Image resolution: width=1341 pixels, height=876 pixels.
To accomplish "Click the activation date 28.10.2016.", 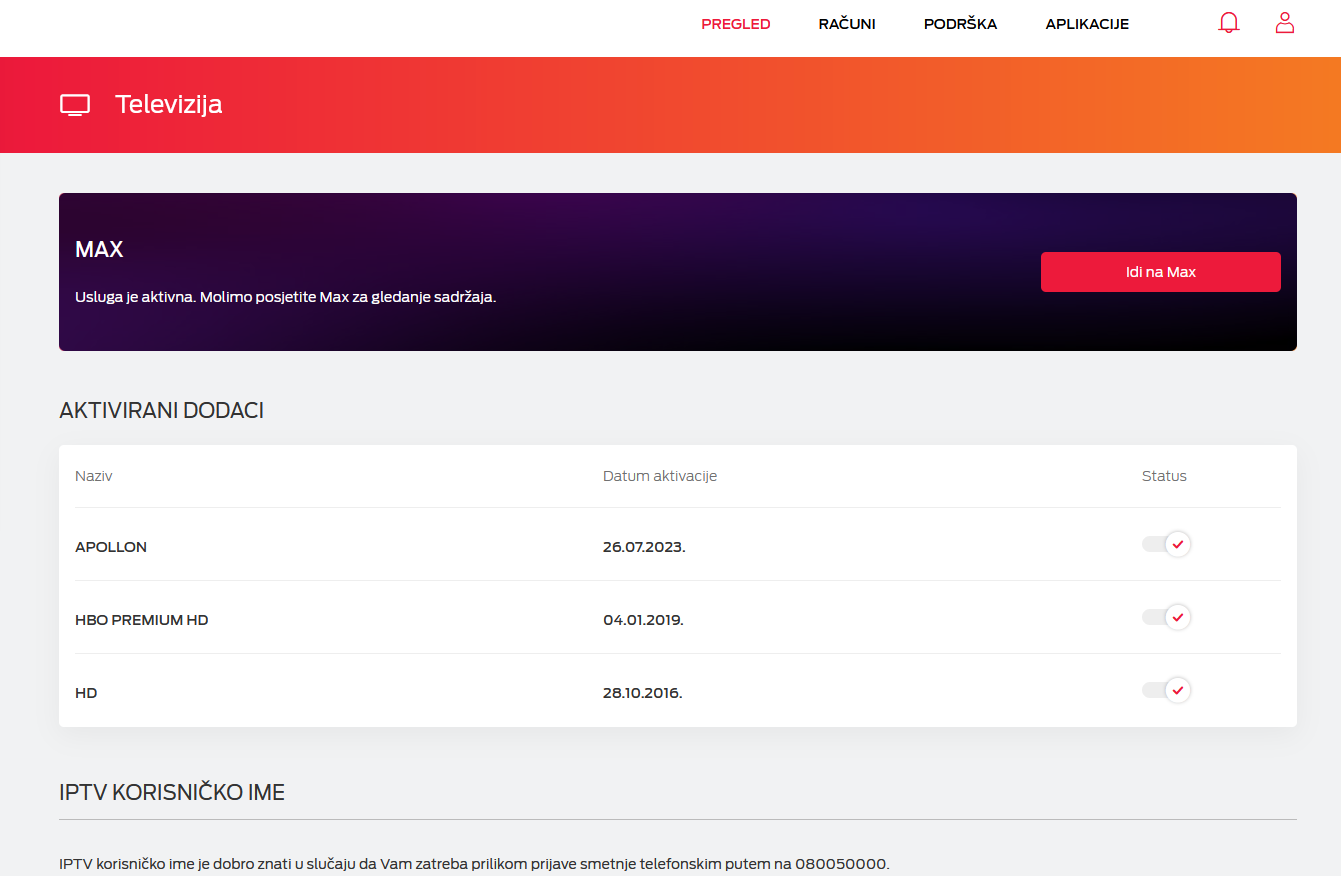I will click(643, 693).
